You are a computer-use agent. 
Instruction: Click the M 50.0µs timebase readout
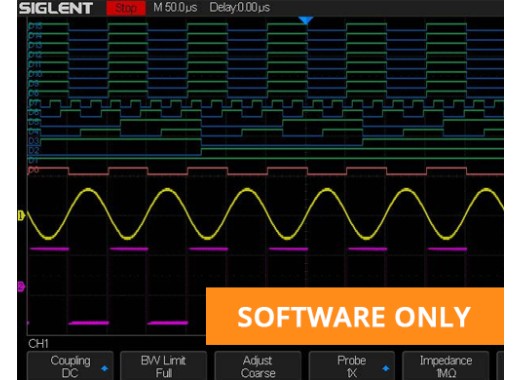tap(175, 8)
